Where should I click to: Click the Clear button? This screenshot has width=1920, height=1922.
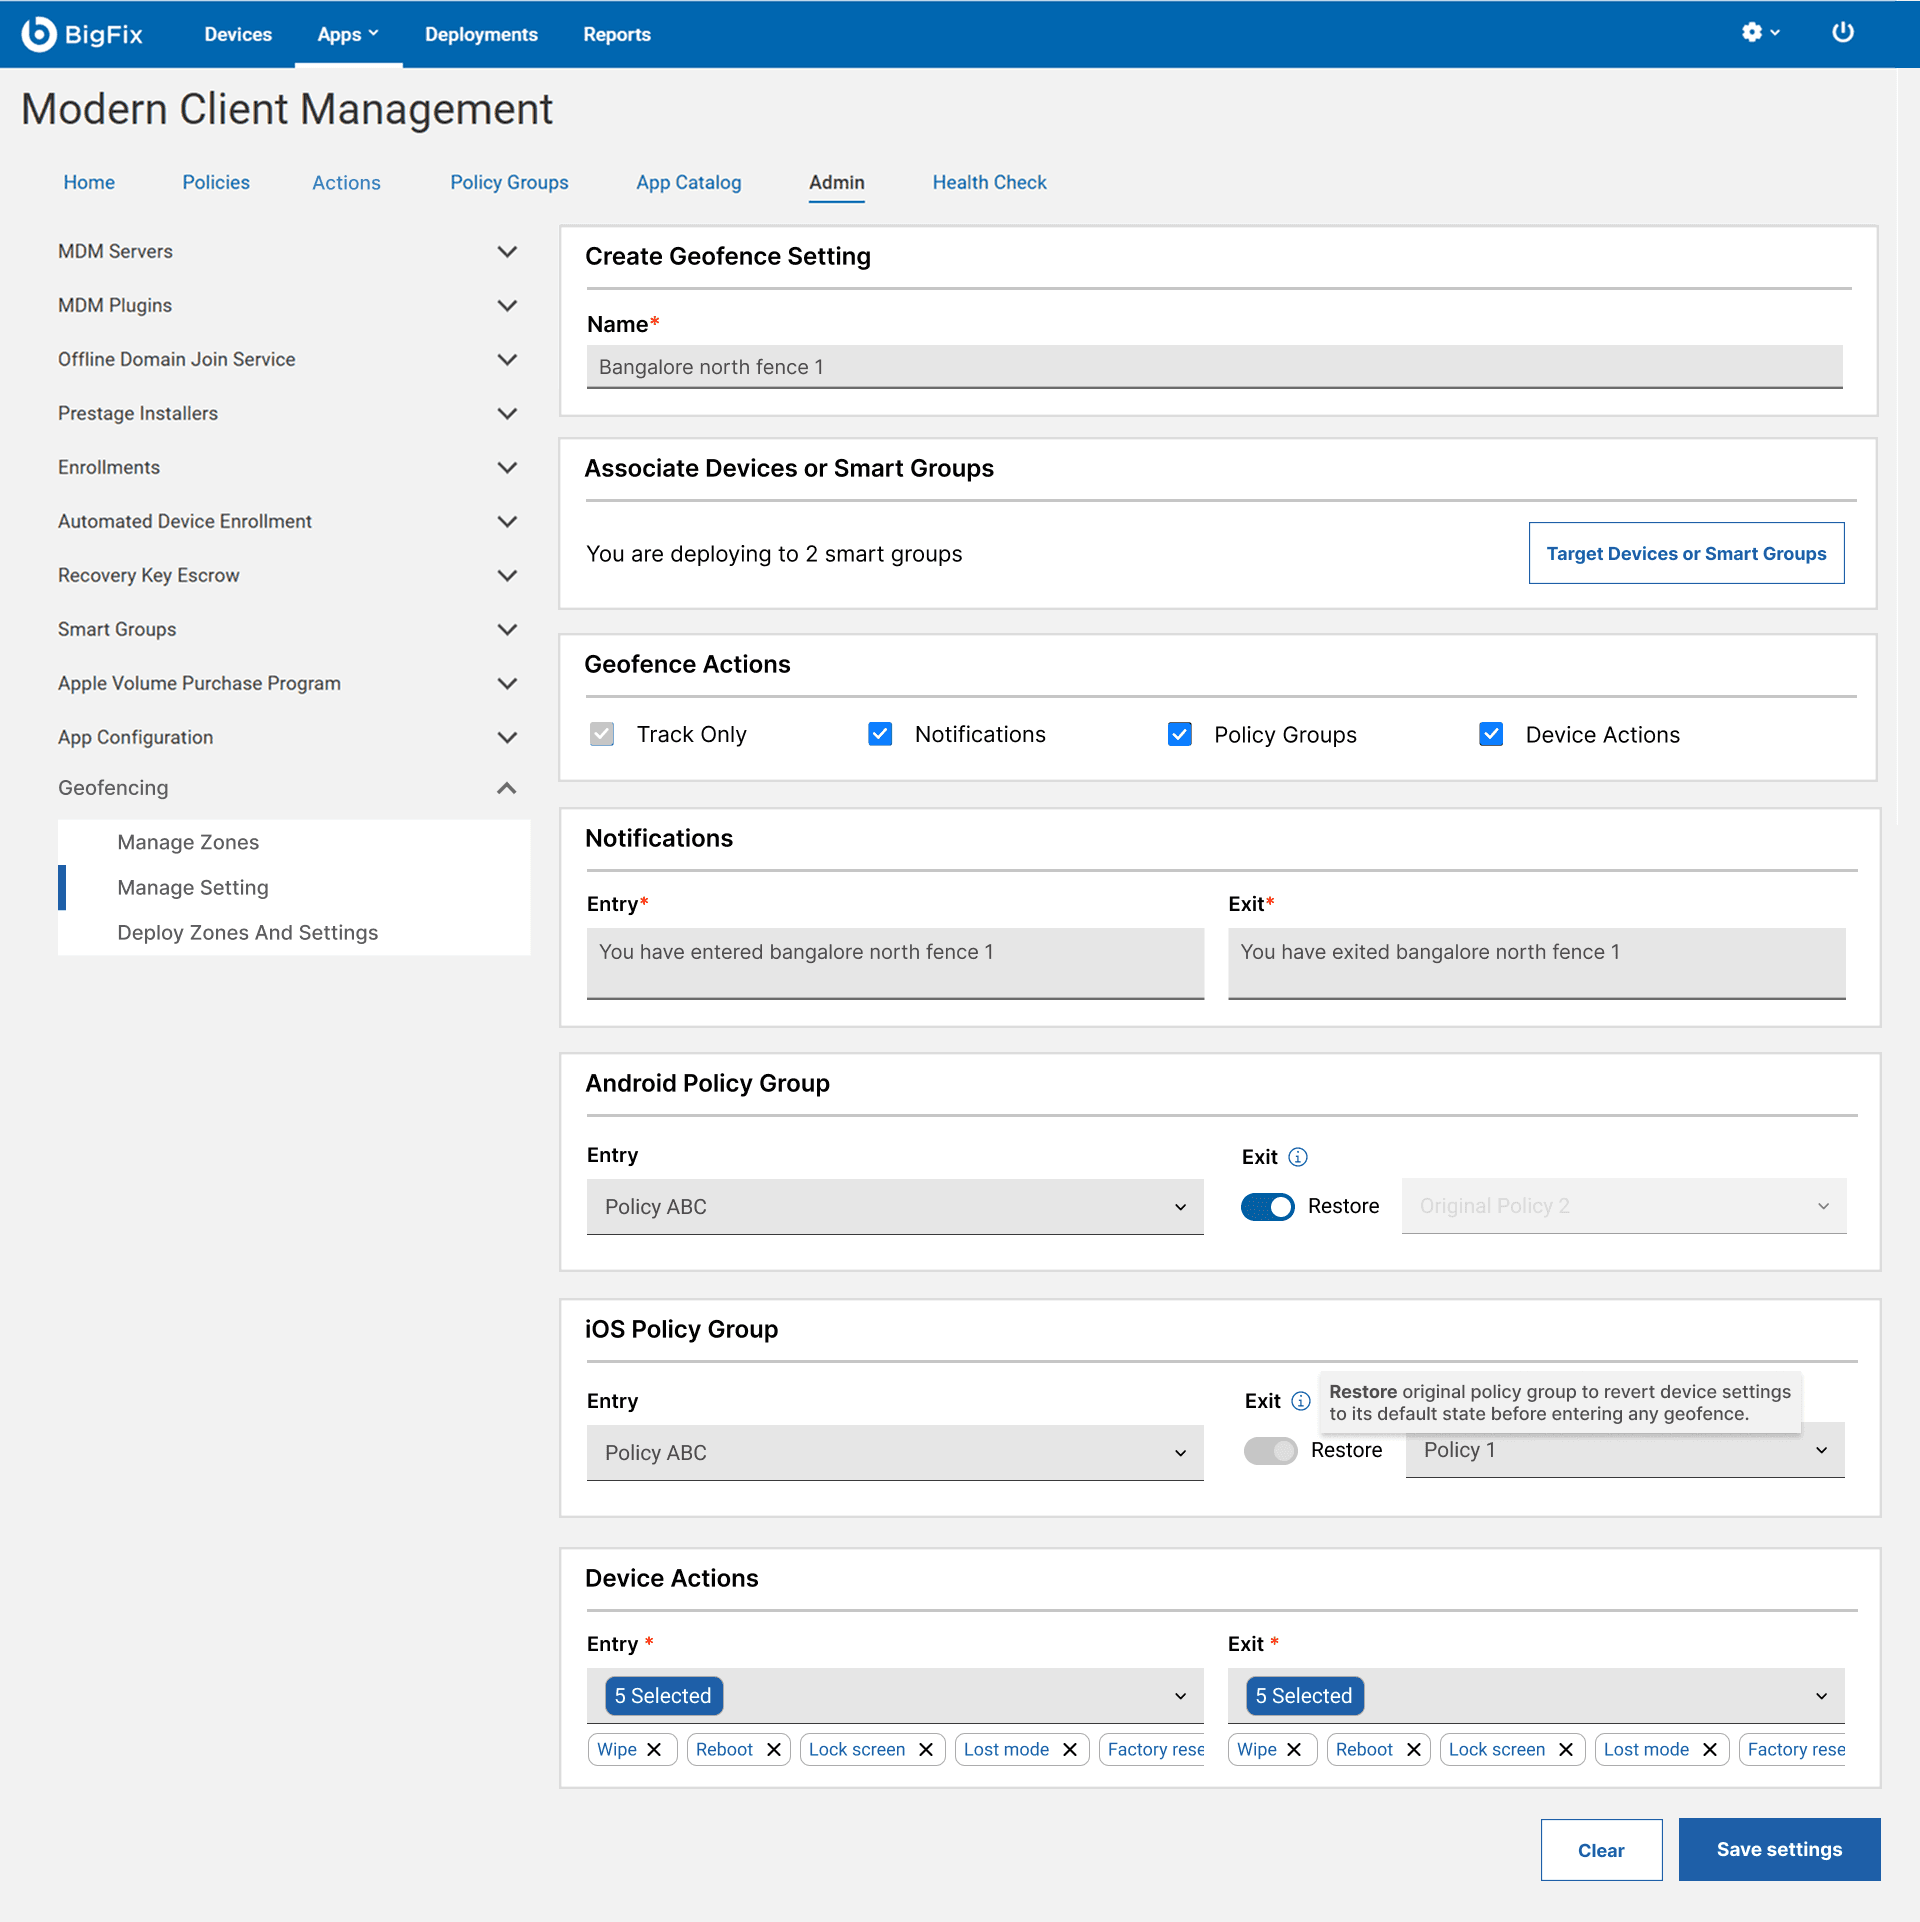click(x=1601, y=1850)
